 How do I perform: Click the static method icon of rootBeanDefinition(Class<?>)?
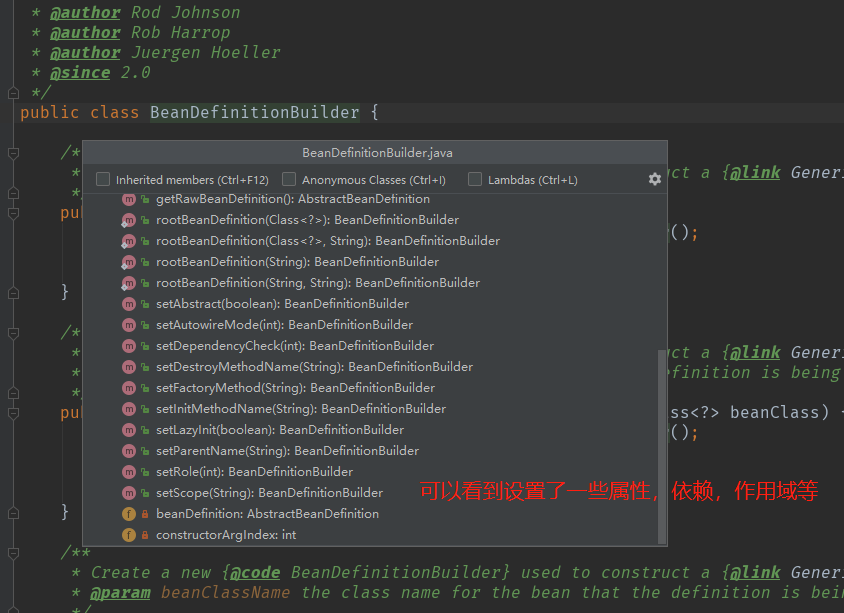(129, 220)
